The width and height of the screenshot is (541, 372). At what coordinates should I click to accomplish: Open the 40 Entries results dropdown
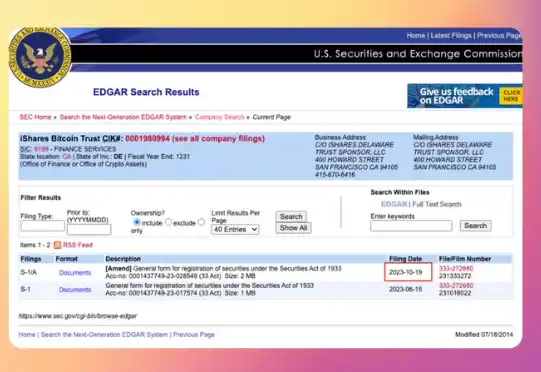coord(235,229)
